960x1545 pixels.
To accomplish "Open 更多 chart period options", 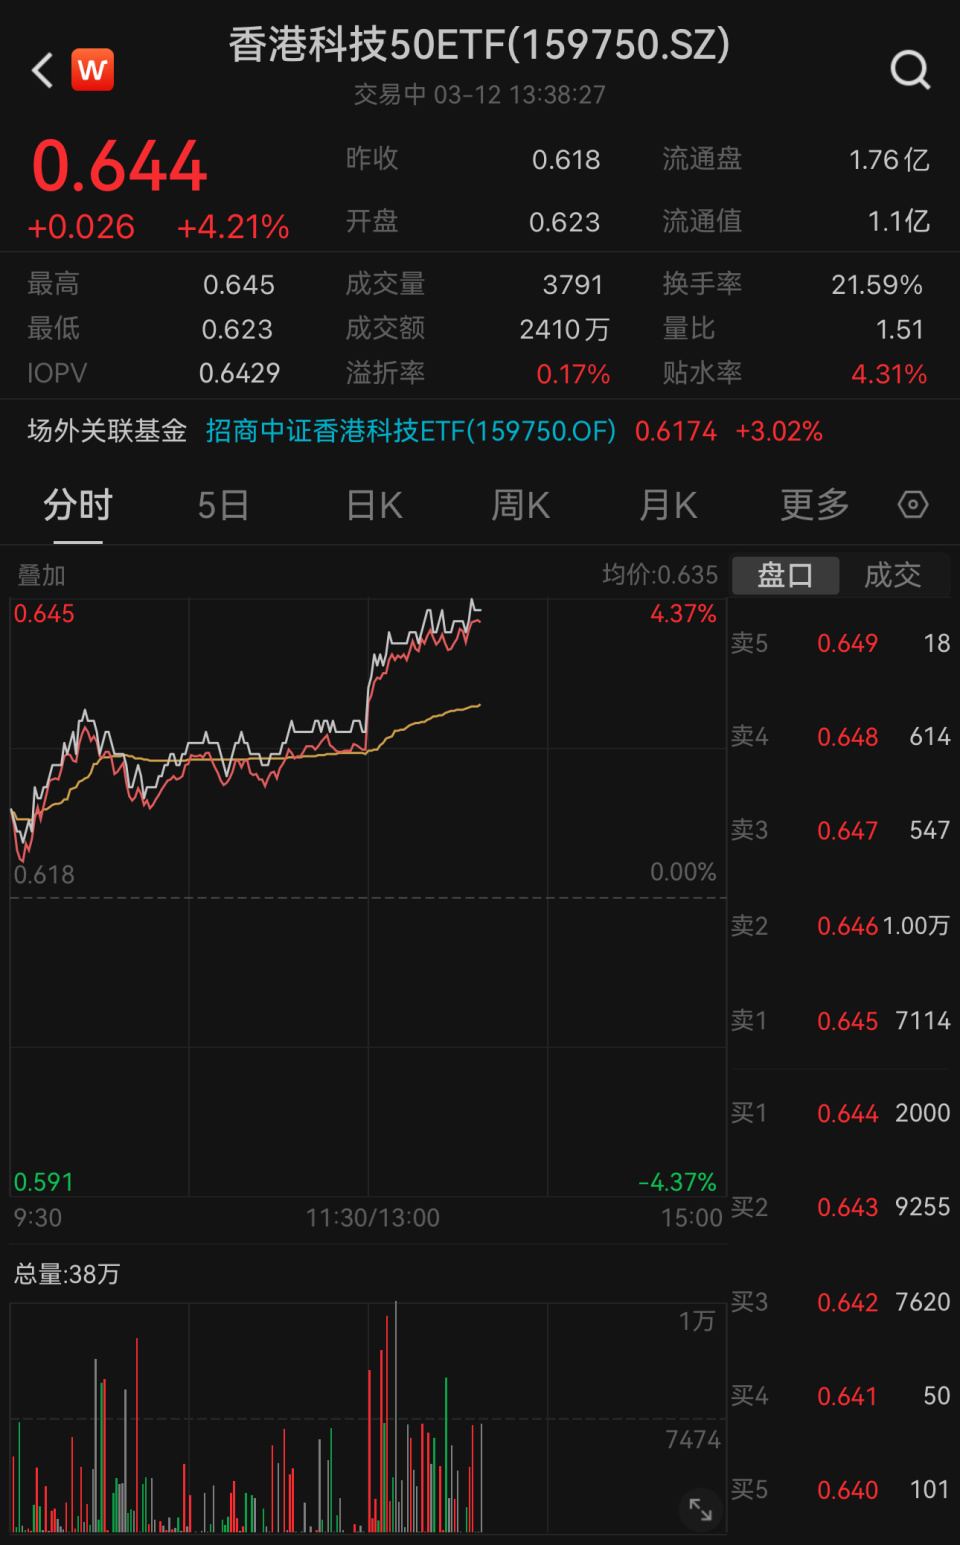I will click(815, 506).
